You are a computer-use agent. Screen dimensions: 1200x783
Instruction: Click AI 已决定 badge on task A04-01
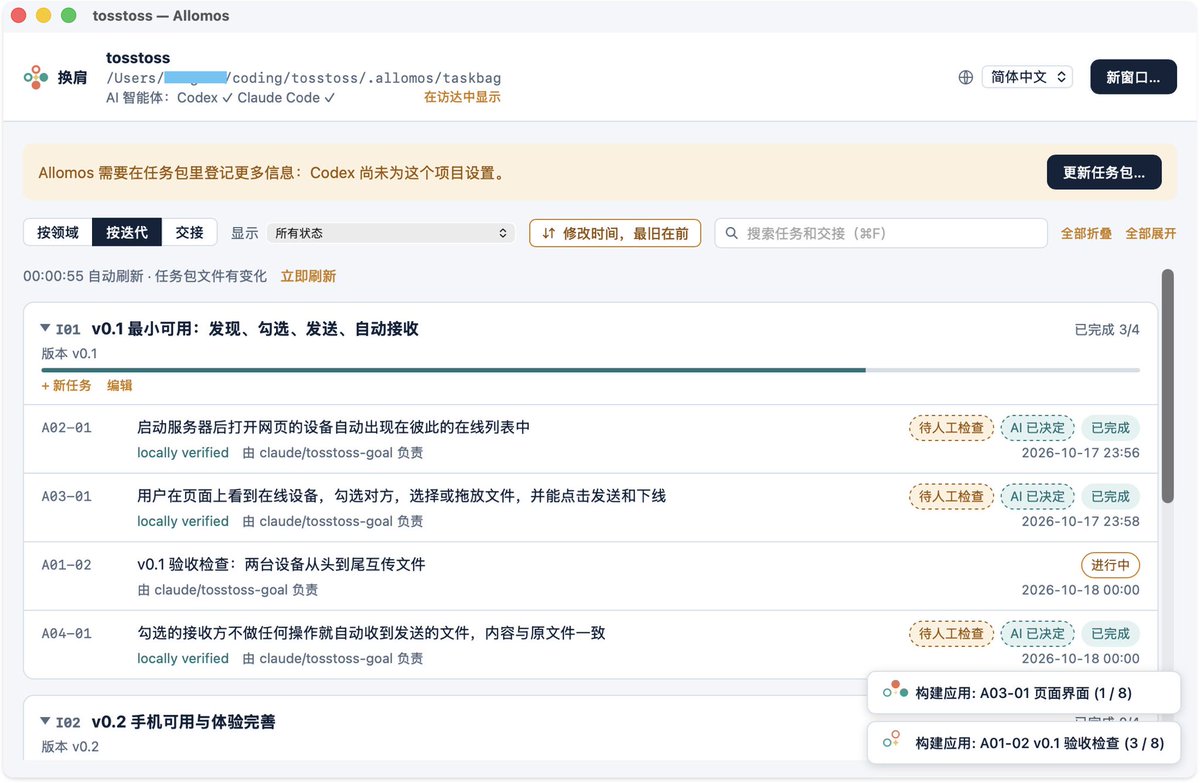click(x=1037, y=633)
